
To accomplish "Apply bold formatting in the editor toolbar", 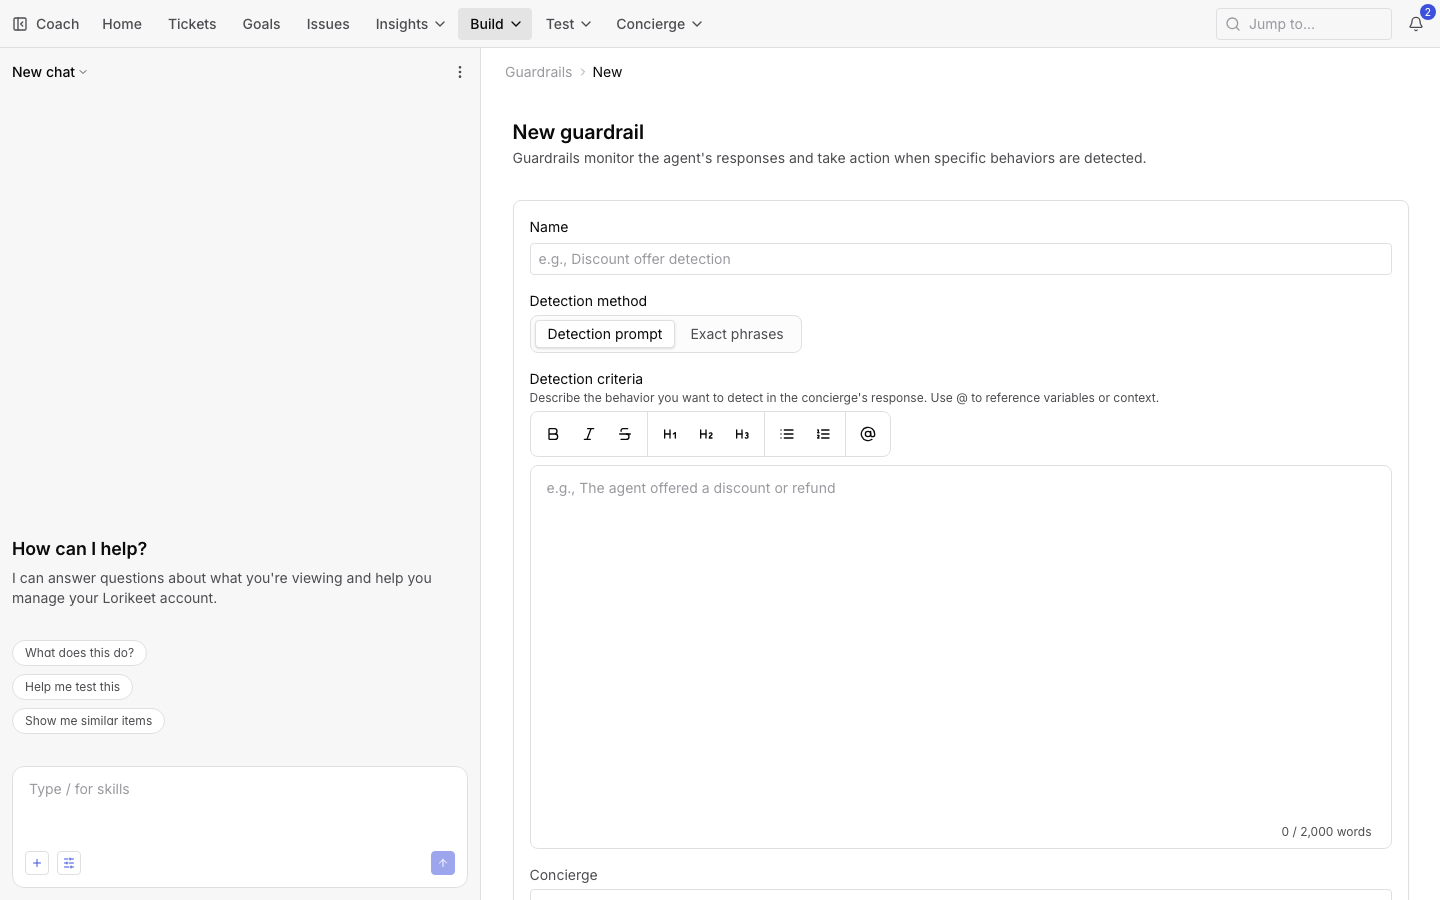I will click(553, 434).
